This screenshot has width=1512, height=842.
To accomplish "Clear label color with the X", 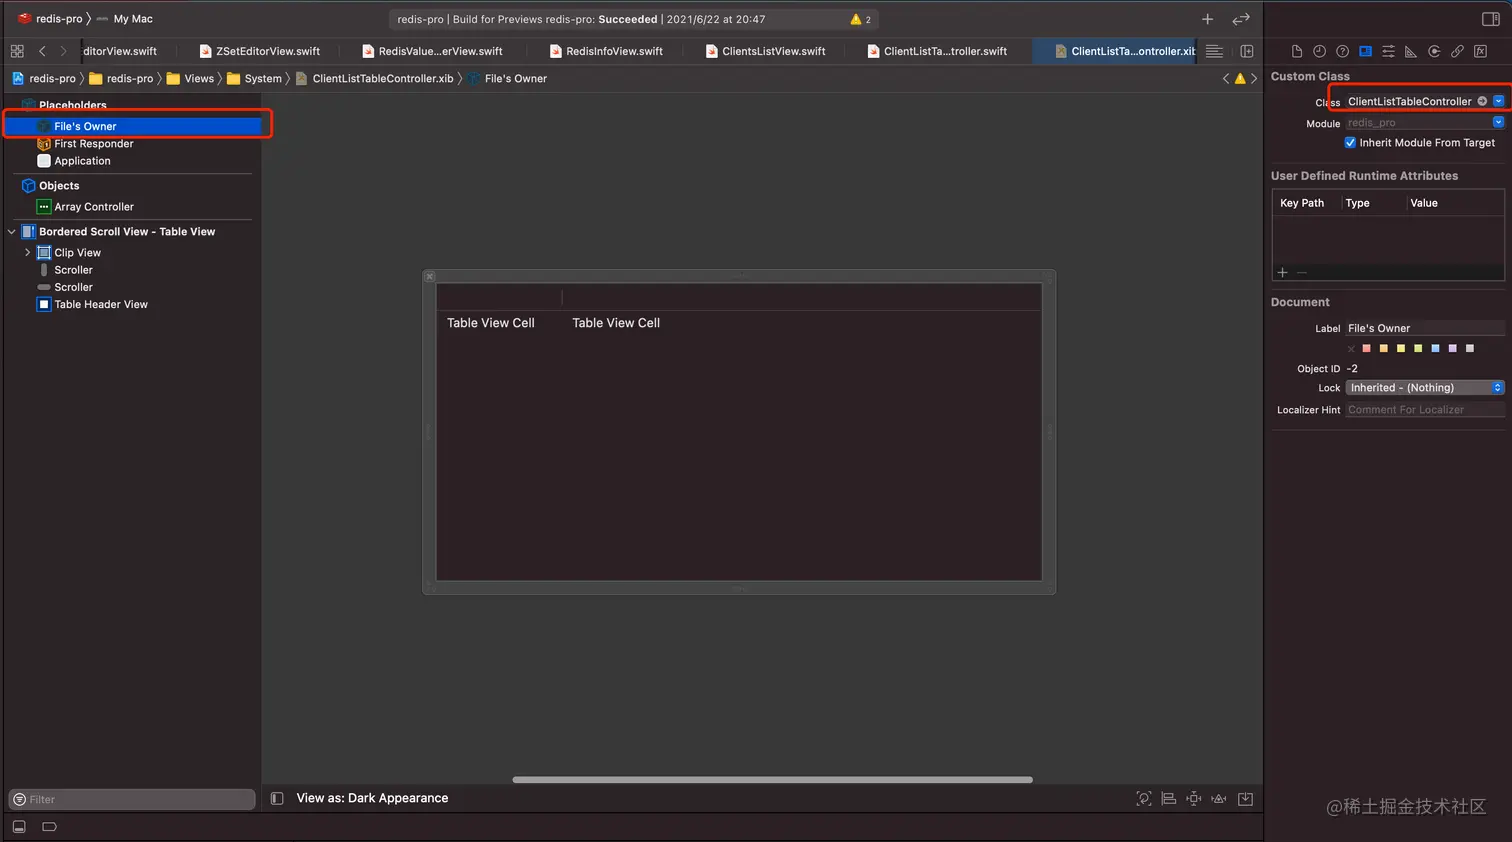I will tap(1351, 349).
